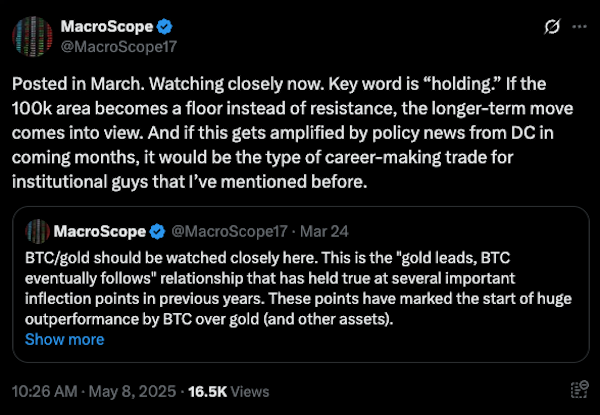This screenshot has width=600, height=415.
Task: Open the Mar 24 date of quoted post
Action: tap(298, 232)
